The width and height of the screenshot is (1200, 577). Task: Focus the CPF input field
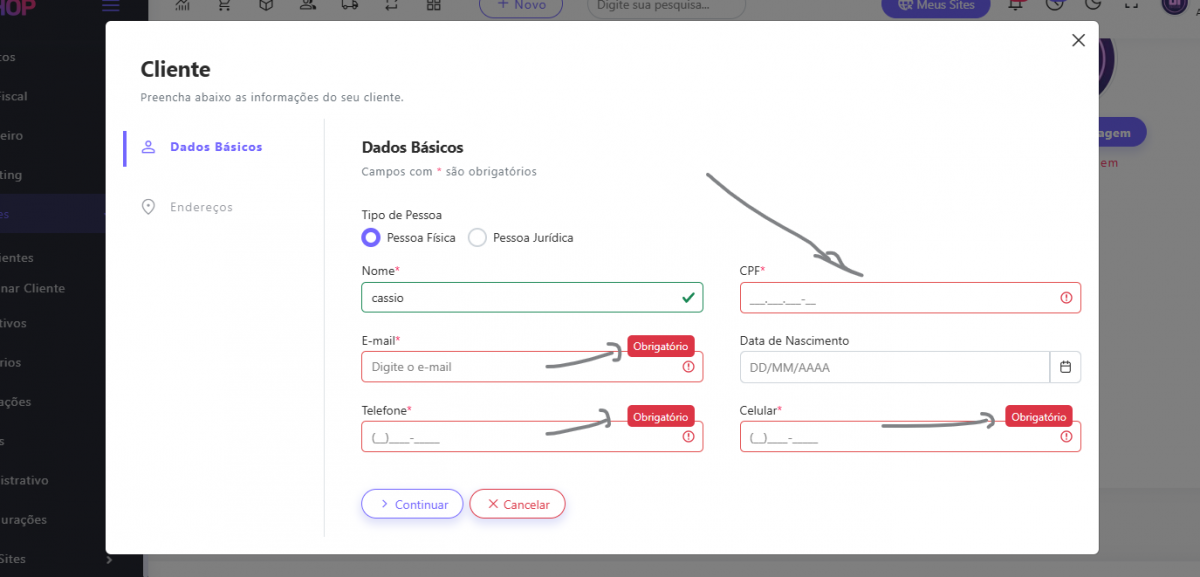coord(895,298)
